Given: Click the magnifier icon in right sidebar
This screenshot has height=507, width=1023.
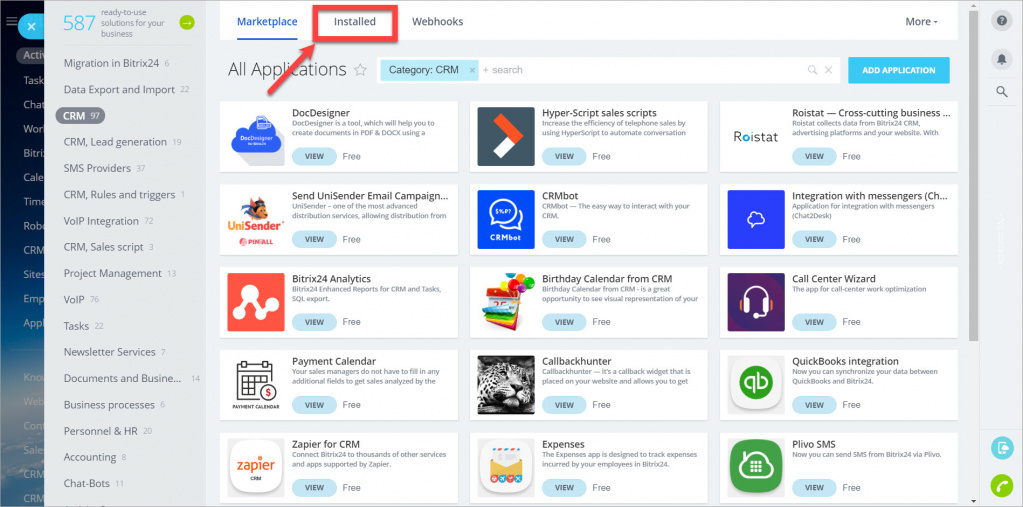Looking at the screenshot, I should (1001, 92).
